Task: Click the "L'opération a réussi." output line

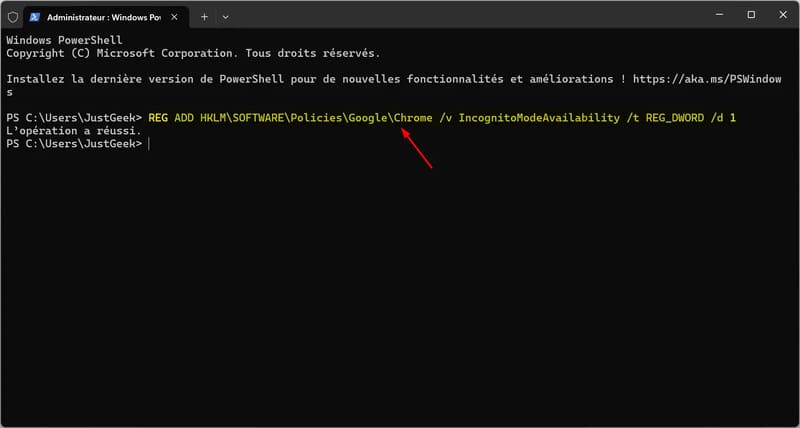Action: tap(73, 132)
